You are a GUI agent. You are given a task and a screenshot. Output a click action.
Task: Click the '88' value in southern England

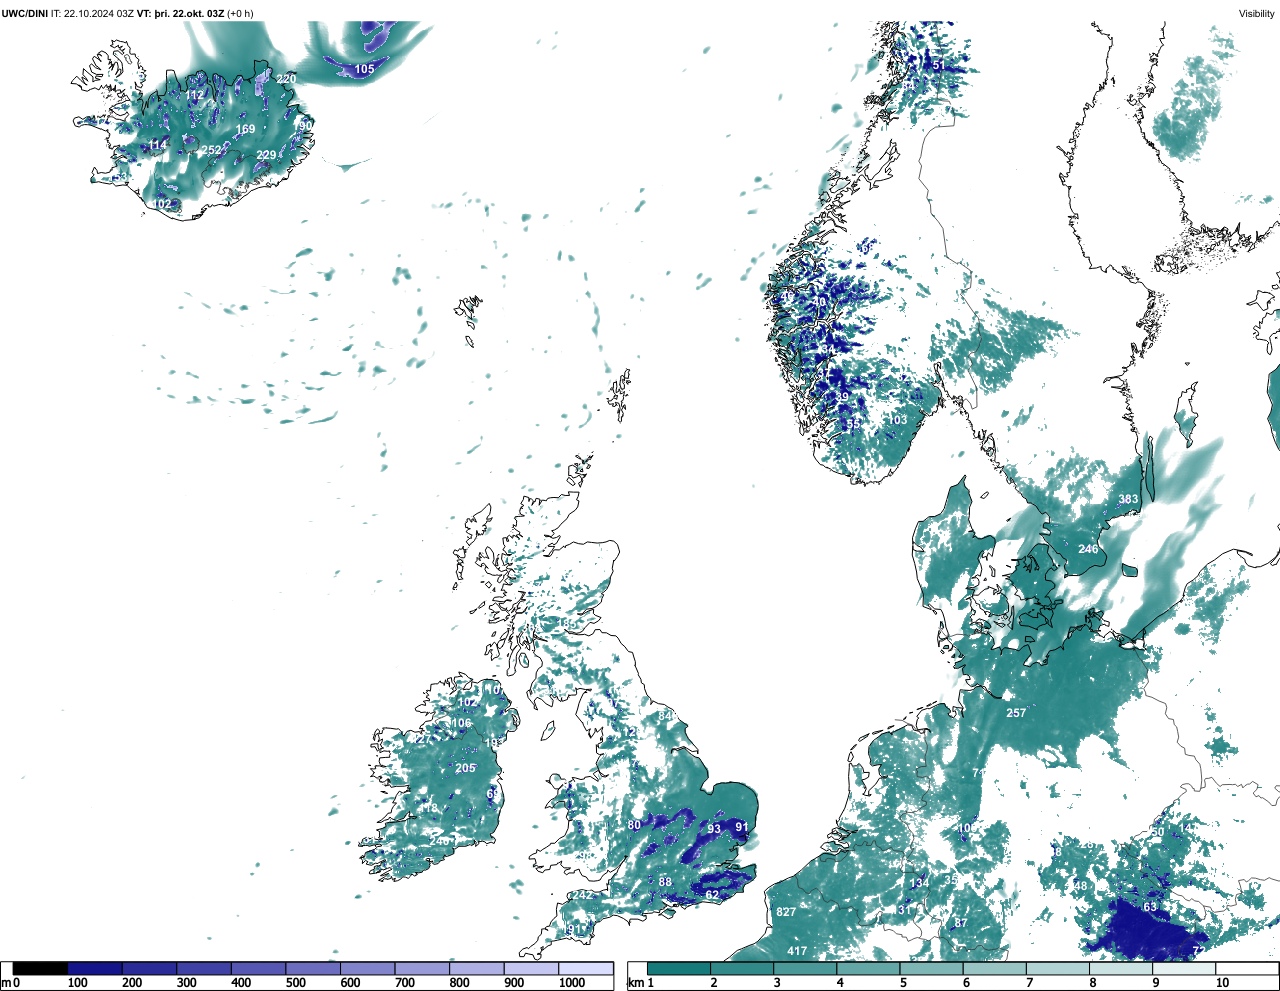665,882
